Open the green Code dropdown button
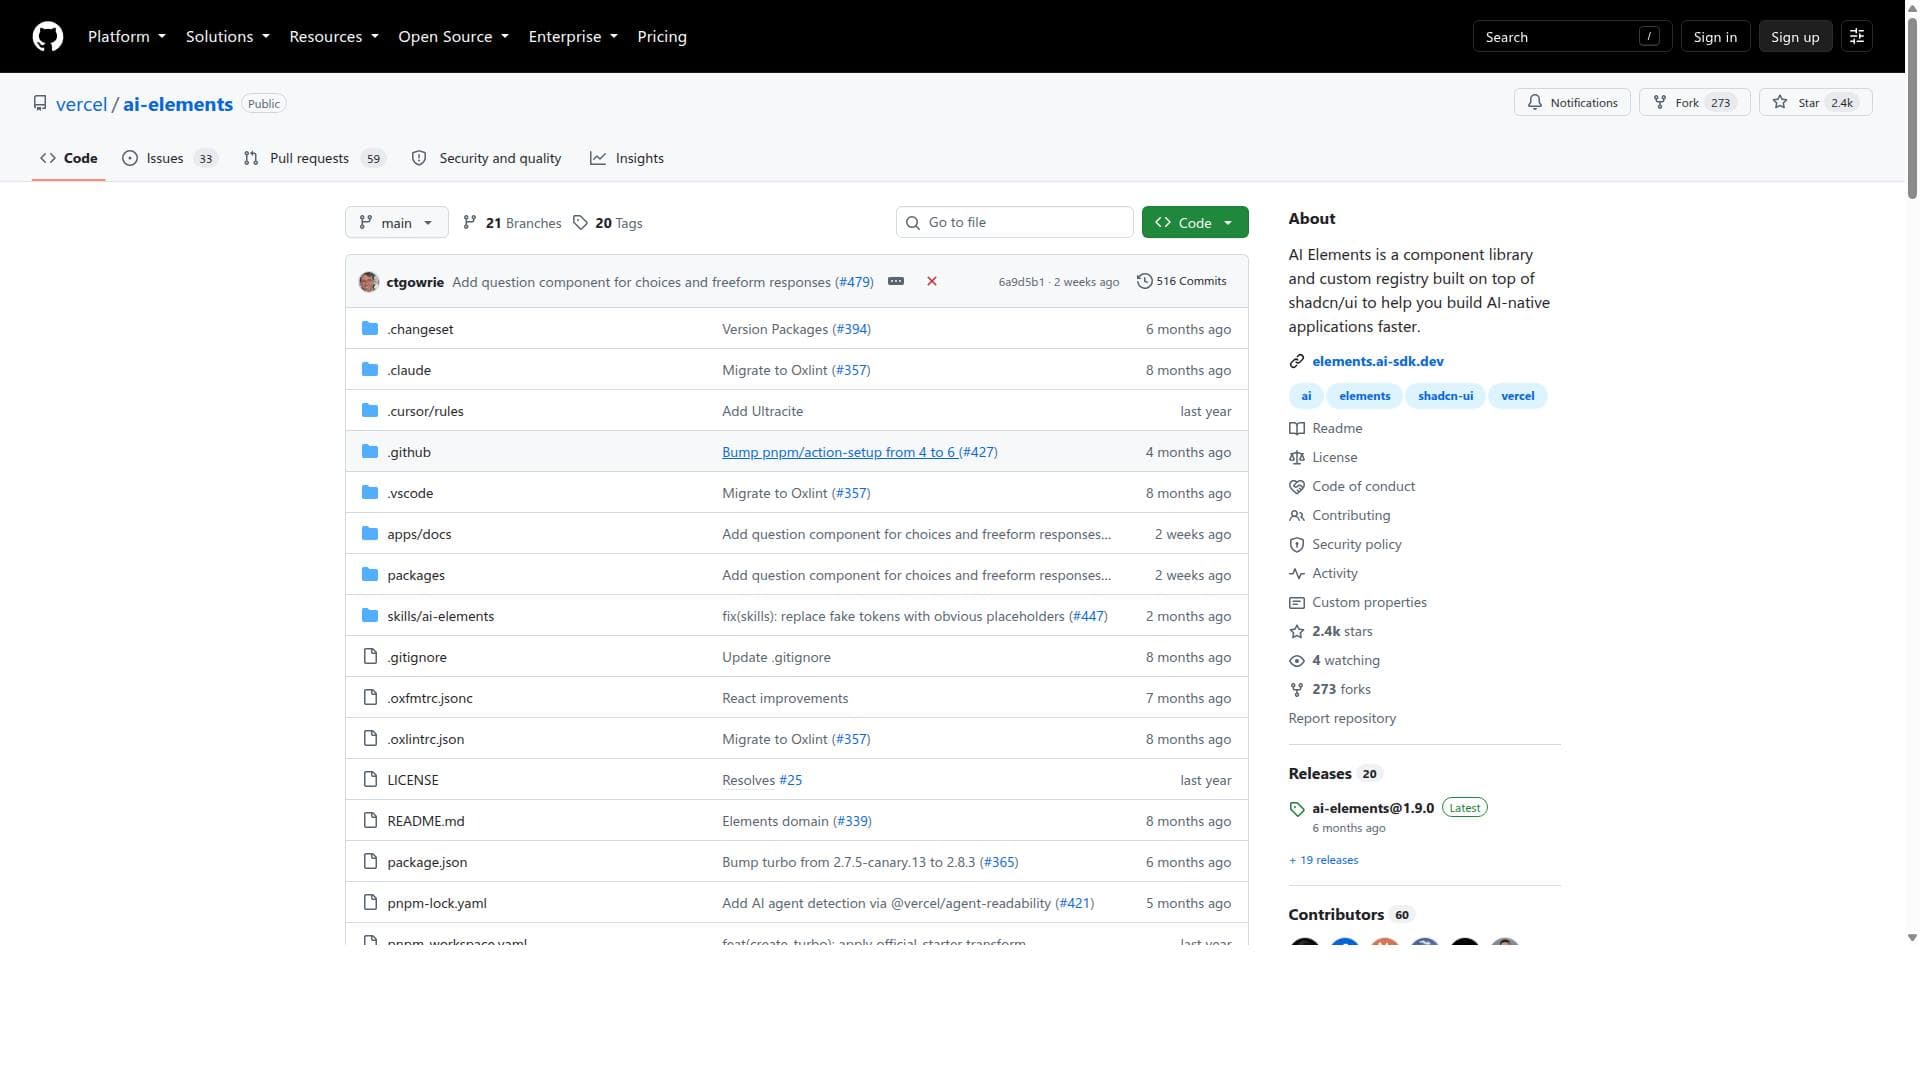Screen dimensions: 1920x1080 (x=1195, y=223)
